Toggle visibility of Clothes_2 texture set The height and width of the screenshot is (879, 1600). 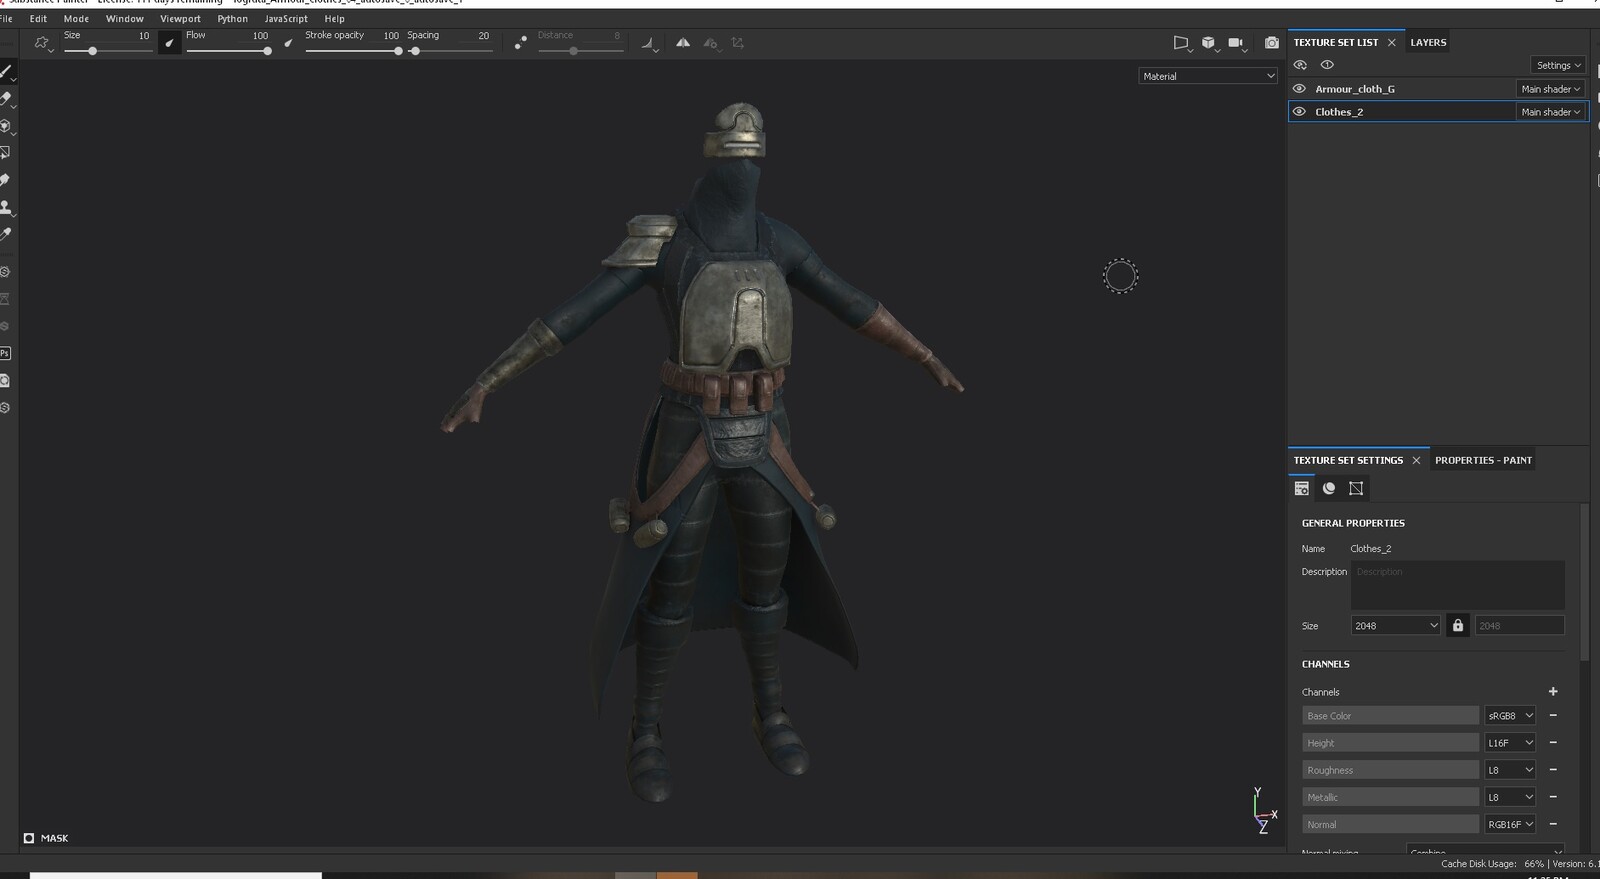(x=1299, y=112)
